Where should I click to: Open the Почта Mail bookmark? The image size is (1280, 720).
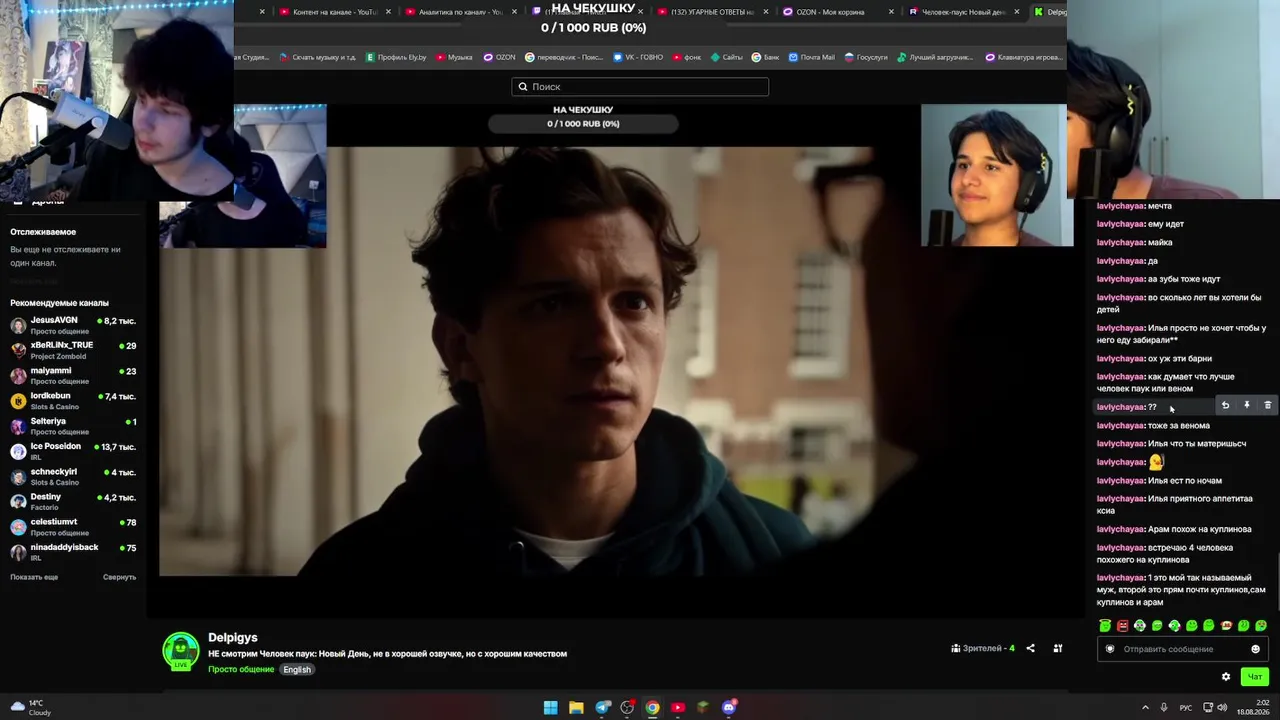[x=811, y=57]
